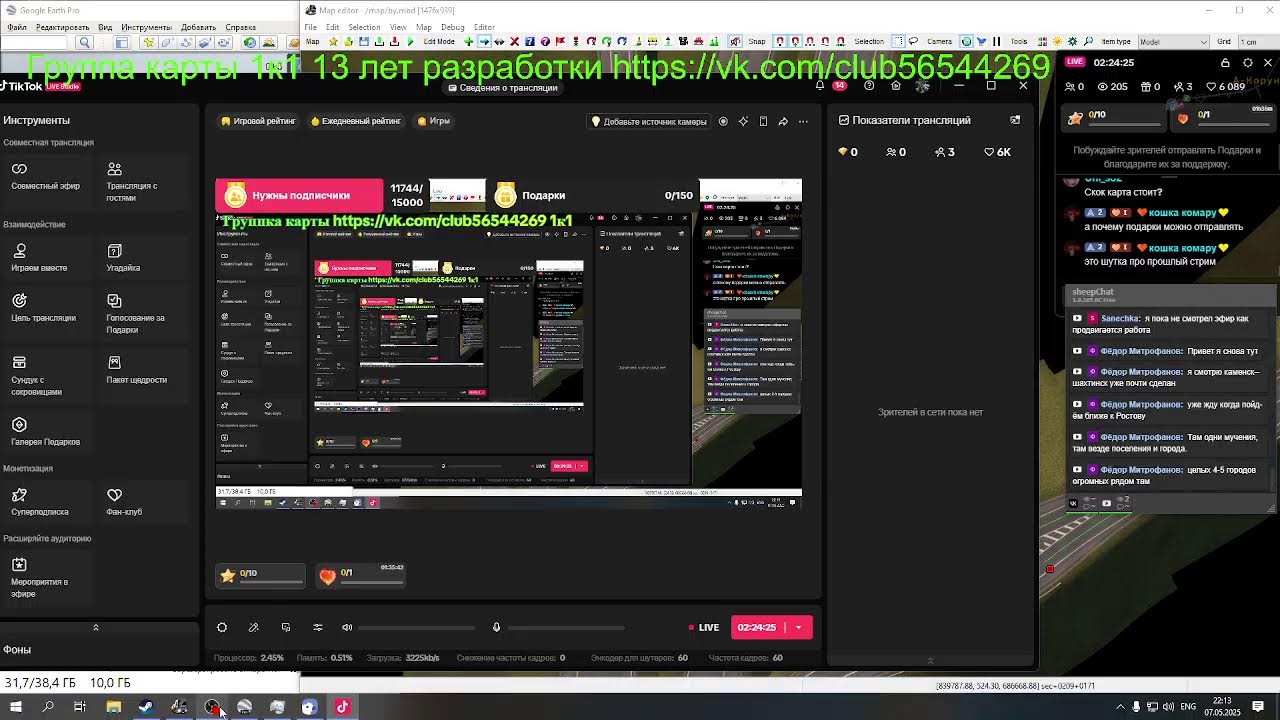Collapse the Инструменты panel with the chevron

tap(96, 627)
